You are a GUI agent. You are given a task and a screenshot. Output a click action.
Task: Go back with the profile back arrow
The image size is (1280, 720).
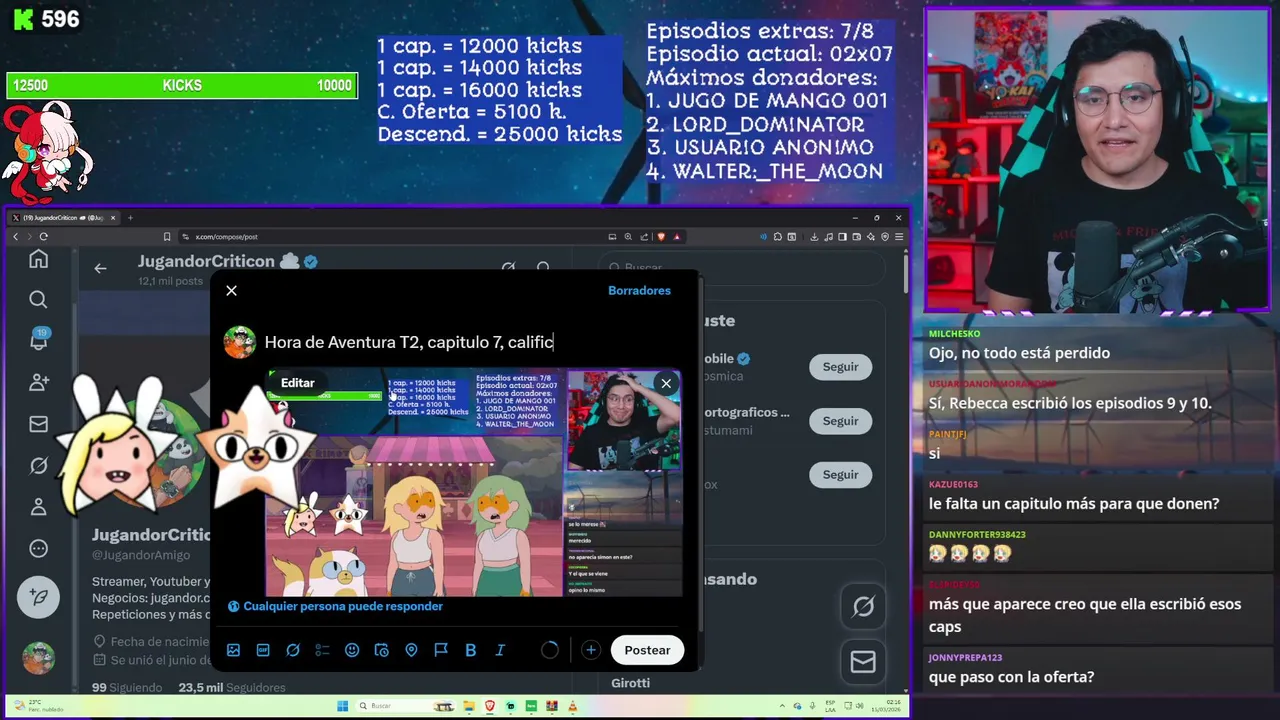coord(100,268)
